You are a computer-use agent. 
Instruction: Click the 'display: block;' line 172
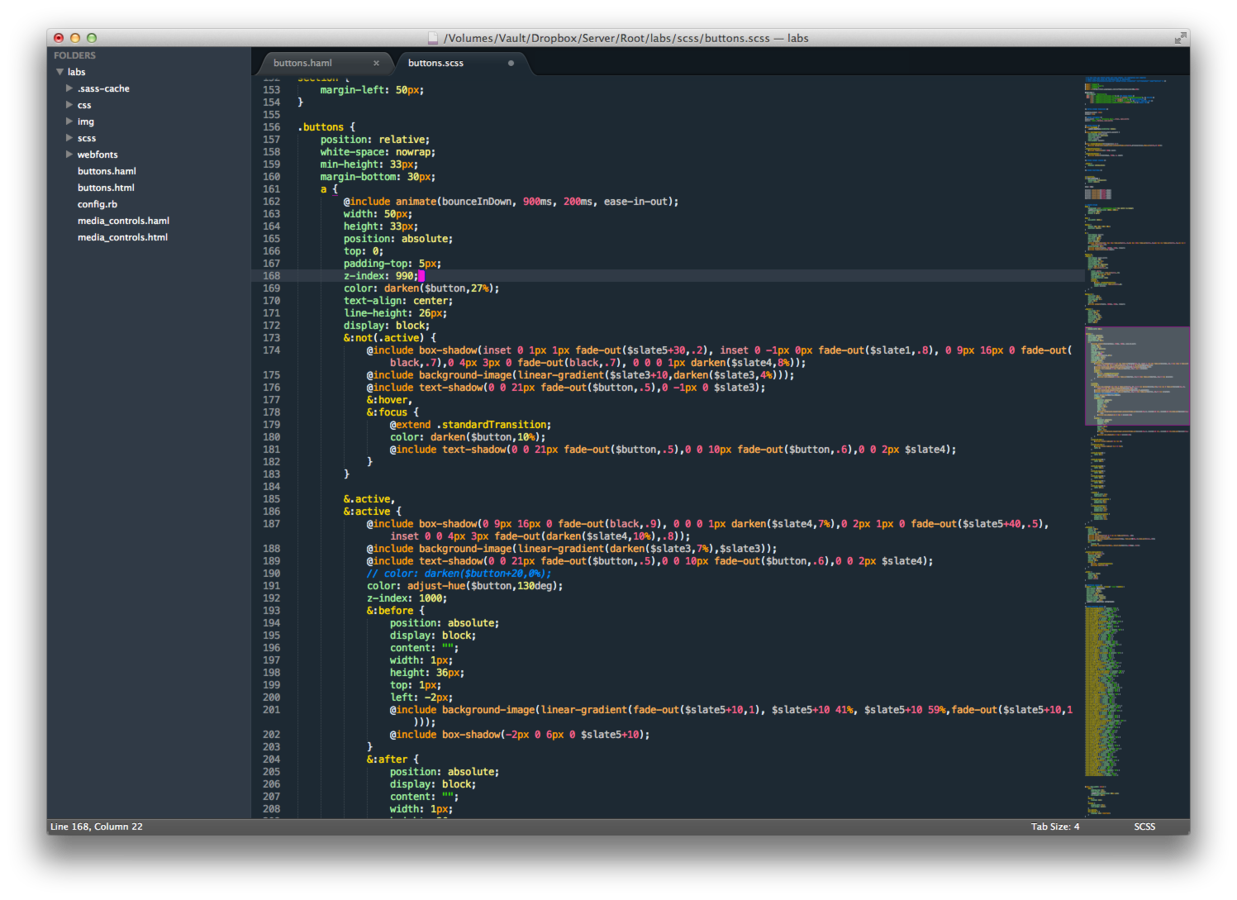386,326
